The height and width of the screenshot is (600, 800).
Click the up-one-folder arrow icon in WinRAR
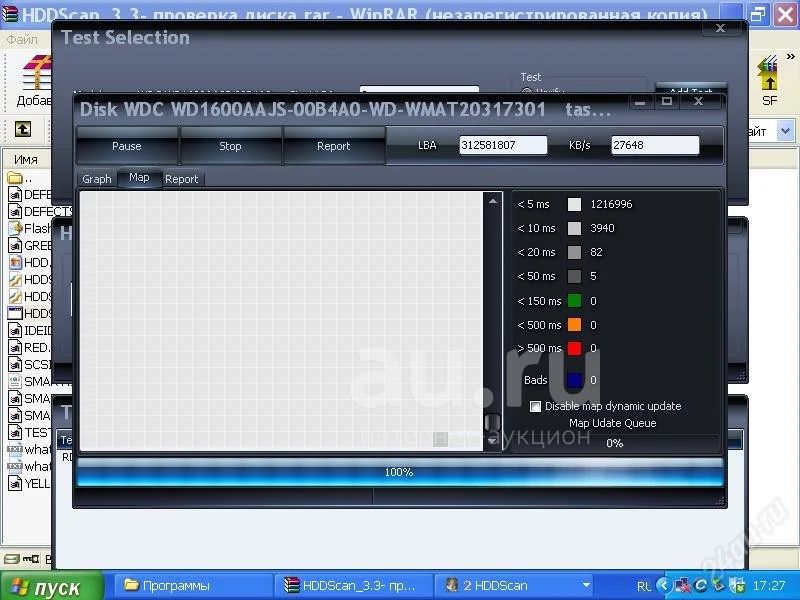22,129
